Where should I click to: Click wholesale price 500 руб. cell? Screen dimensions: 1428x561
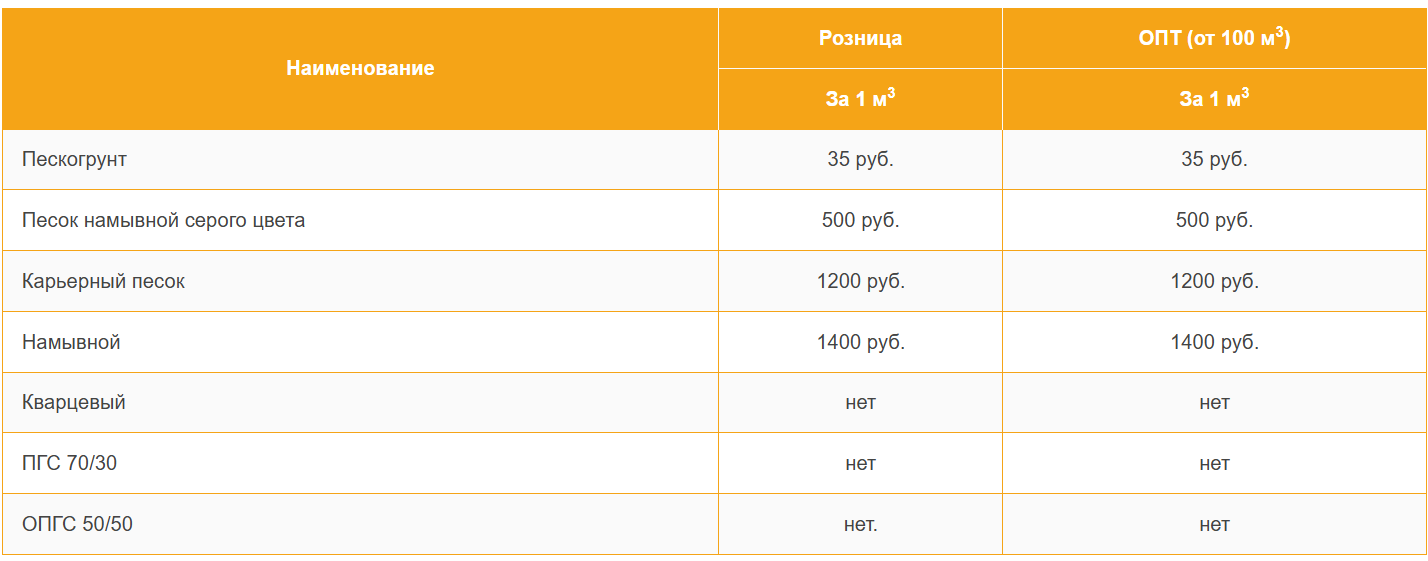(x=1214, y=220)
